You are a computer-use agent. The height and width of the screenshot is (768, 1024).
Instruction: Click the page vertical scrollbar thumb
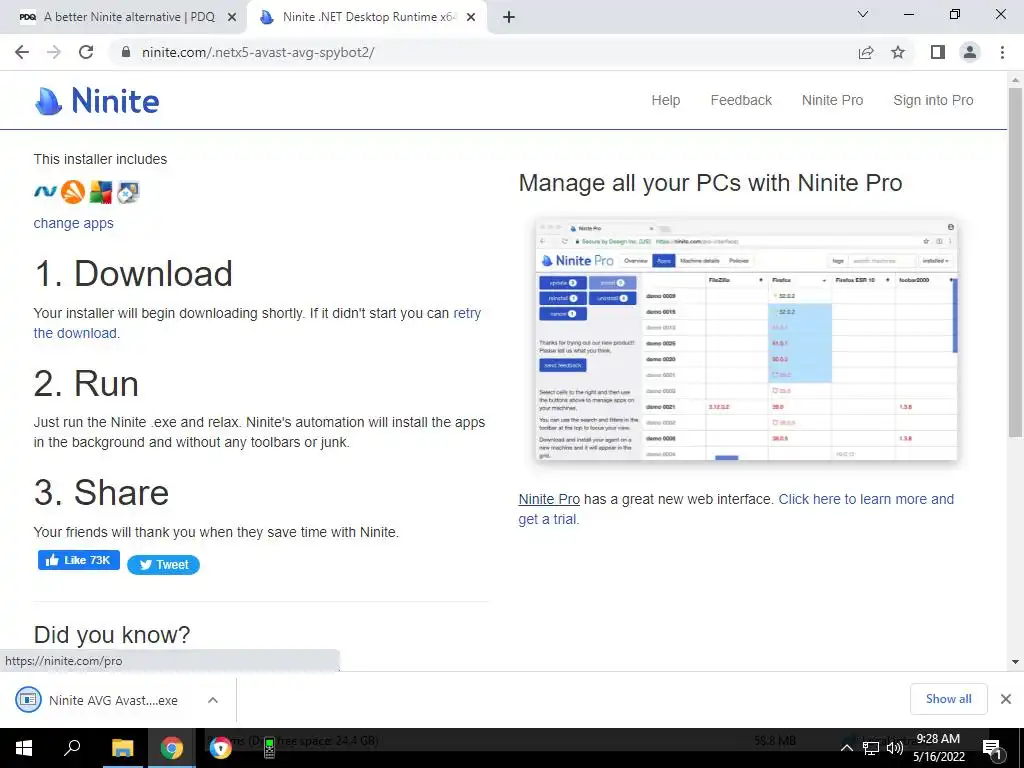[1015, 261]
